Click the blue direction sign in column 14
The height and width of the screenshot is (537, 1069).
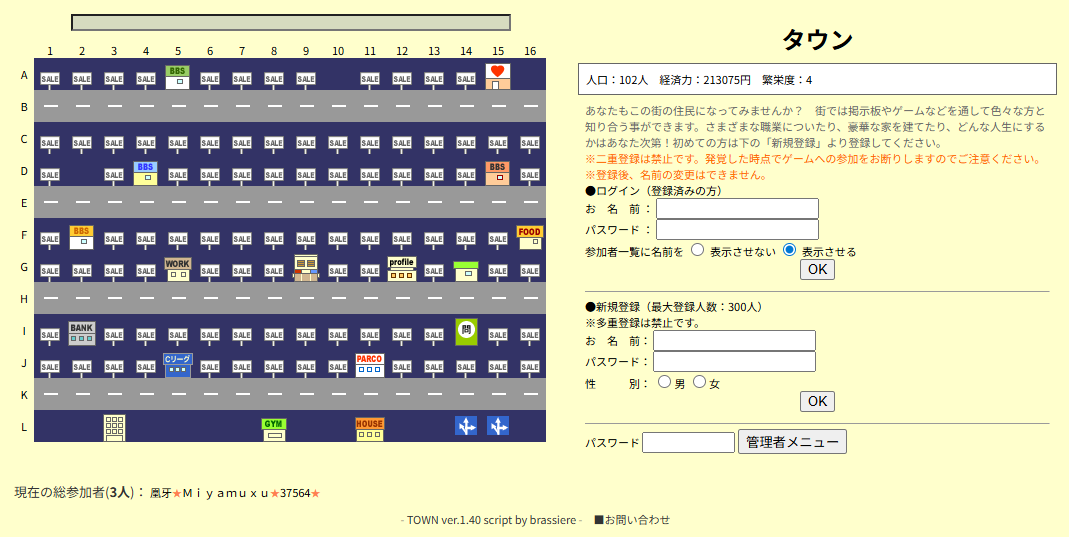[466, 426]
